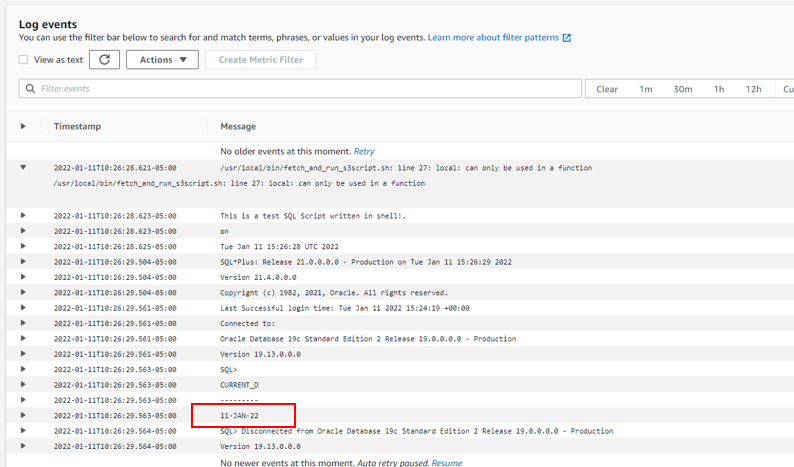Expand the 'SQL>' prompt log row
Viewport: 794px width, 467px height.
point(23,369)
